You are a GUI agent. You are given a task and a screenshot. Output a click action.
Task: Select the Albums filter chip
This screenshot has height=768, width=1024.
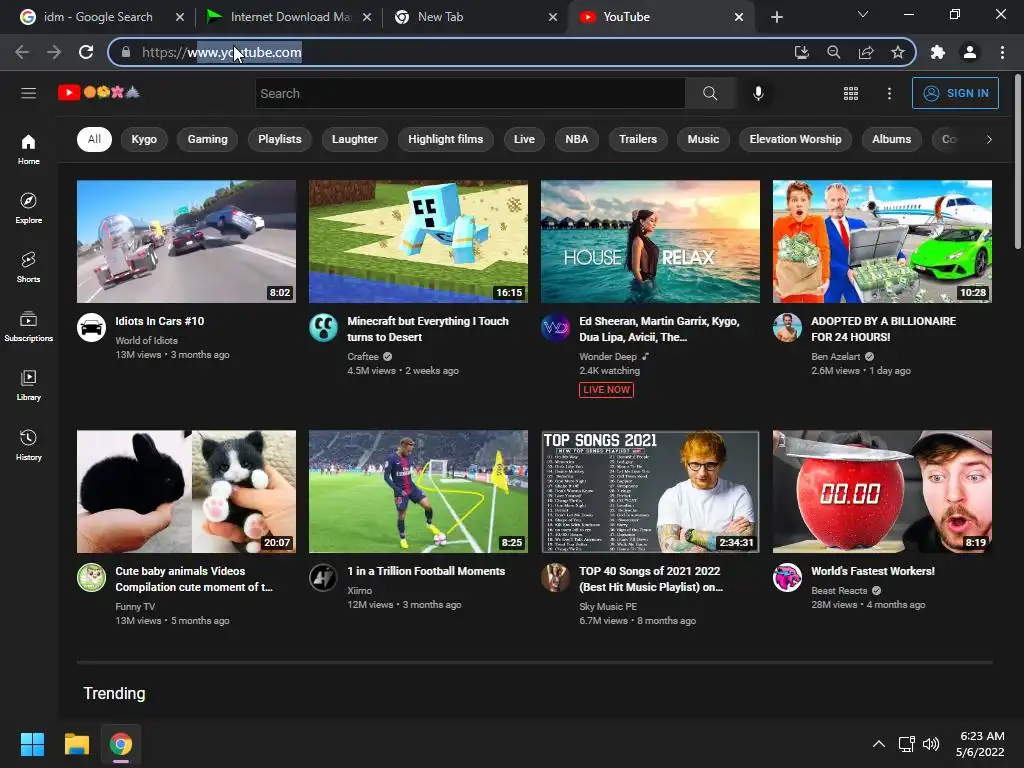pos(891,139)
